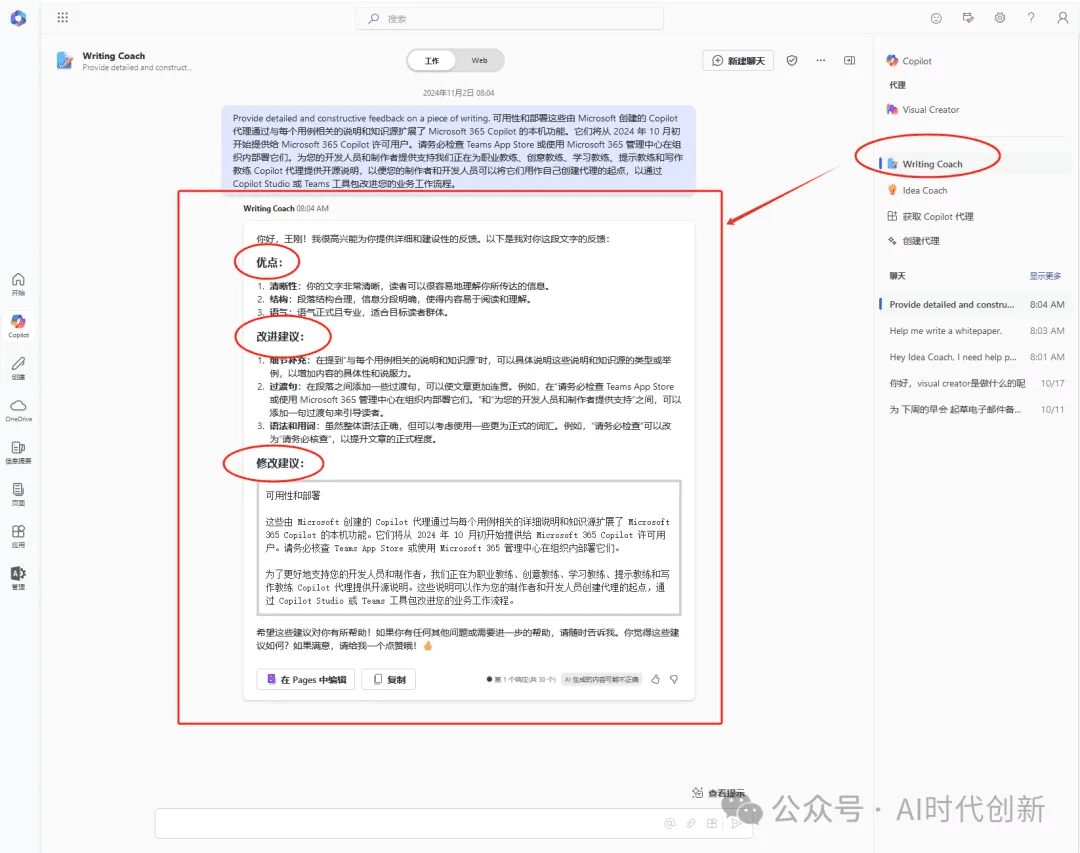Image resolution: width=1080 pixels, height=853 pixels.
Task: Give thumbs up to the response
Action: 656,679
